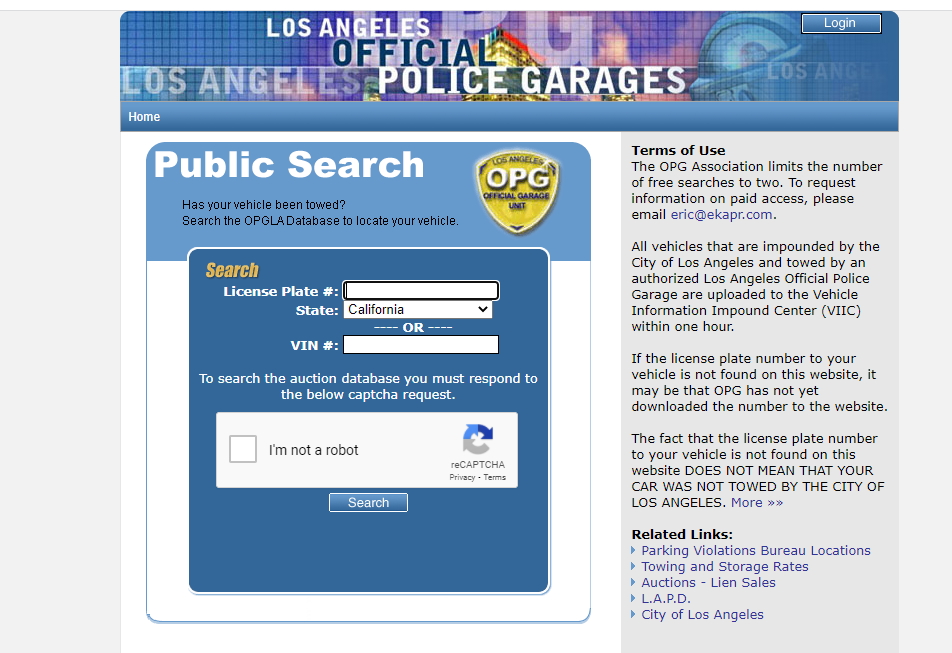Viewport: 952px width, 653px height.
Task: Open the State dropdown showing California
Action: pos(418,310)
